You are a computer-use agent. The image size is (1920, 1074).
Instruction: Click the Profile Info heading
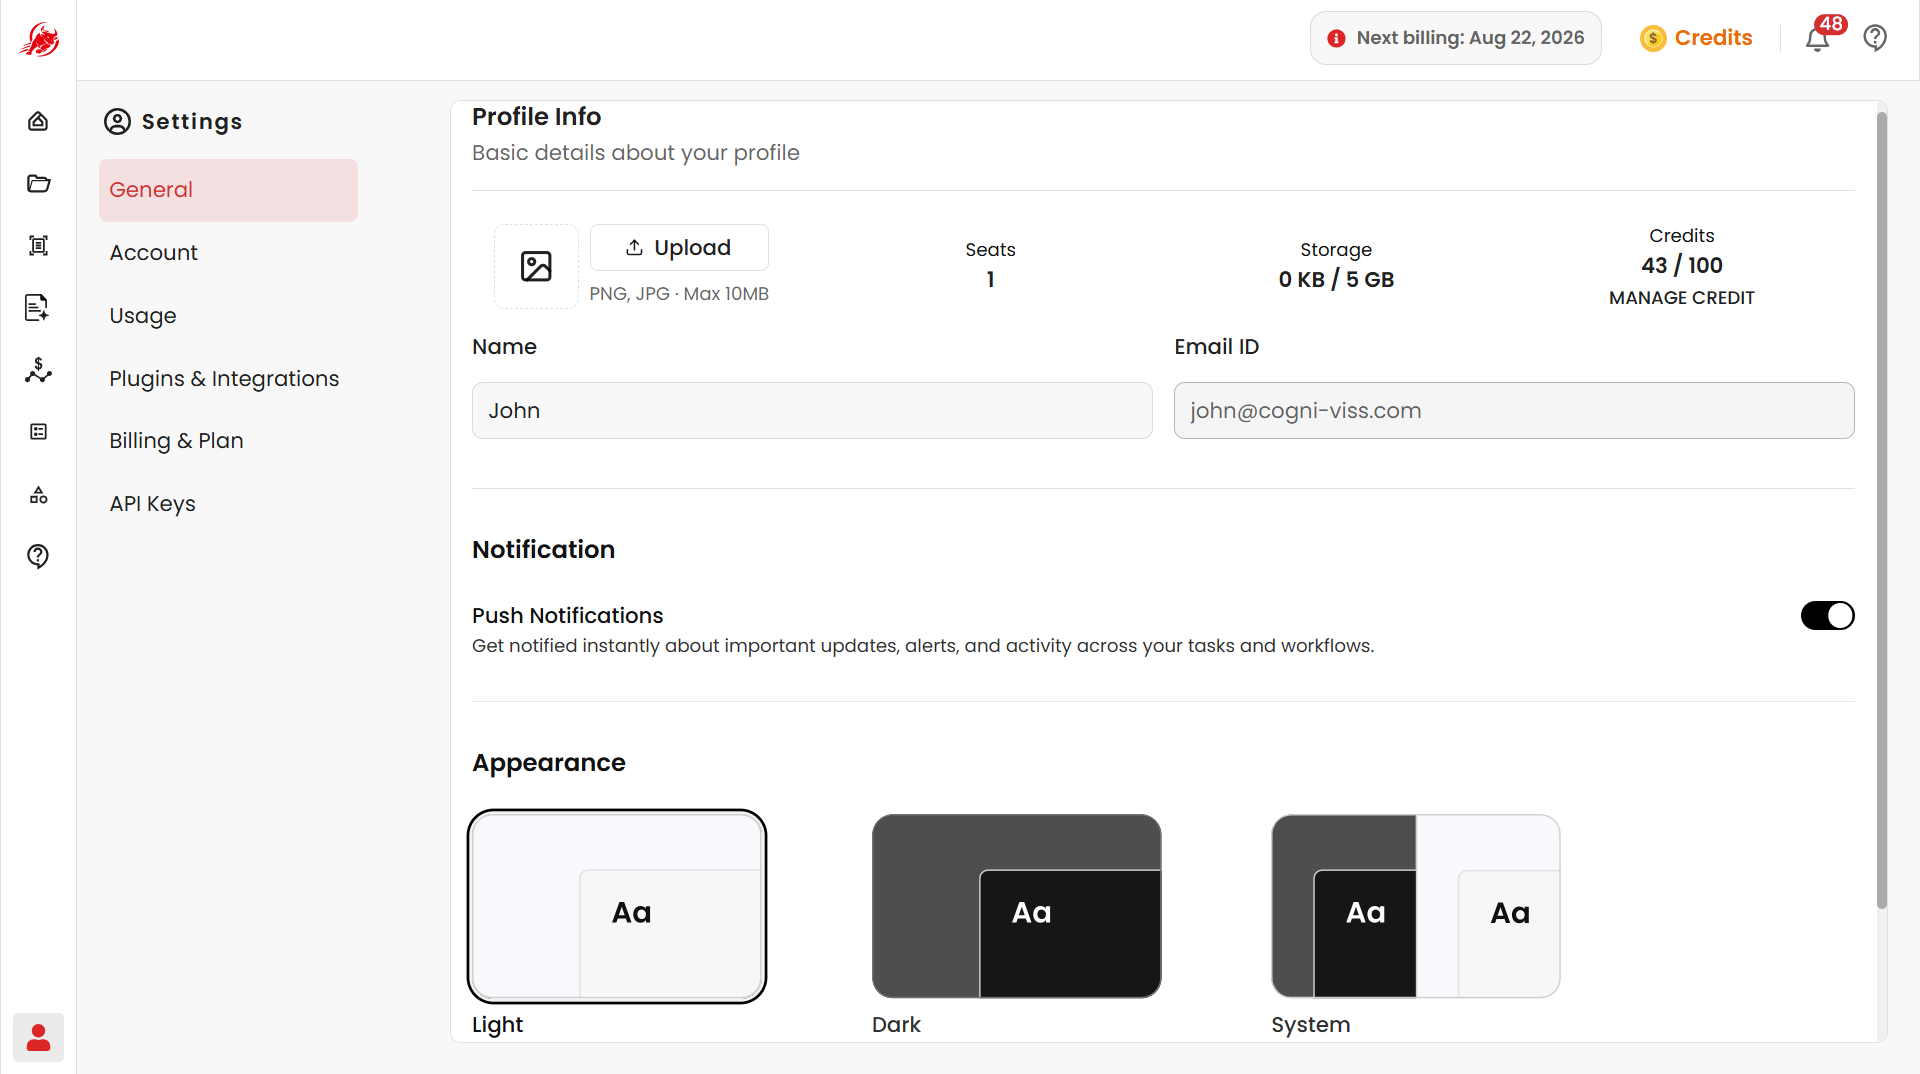536,117
